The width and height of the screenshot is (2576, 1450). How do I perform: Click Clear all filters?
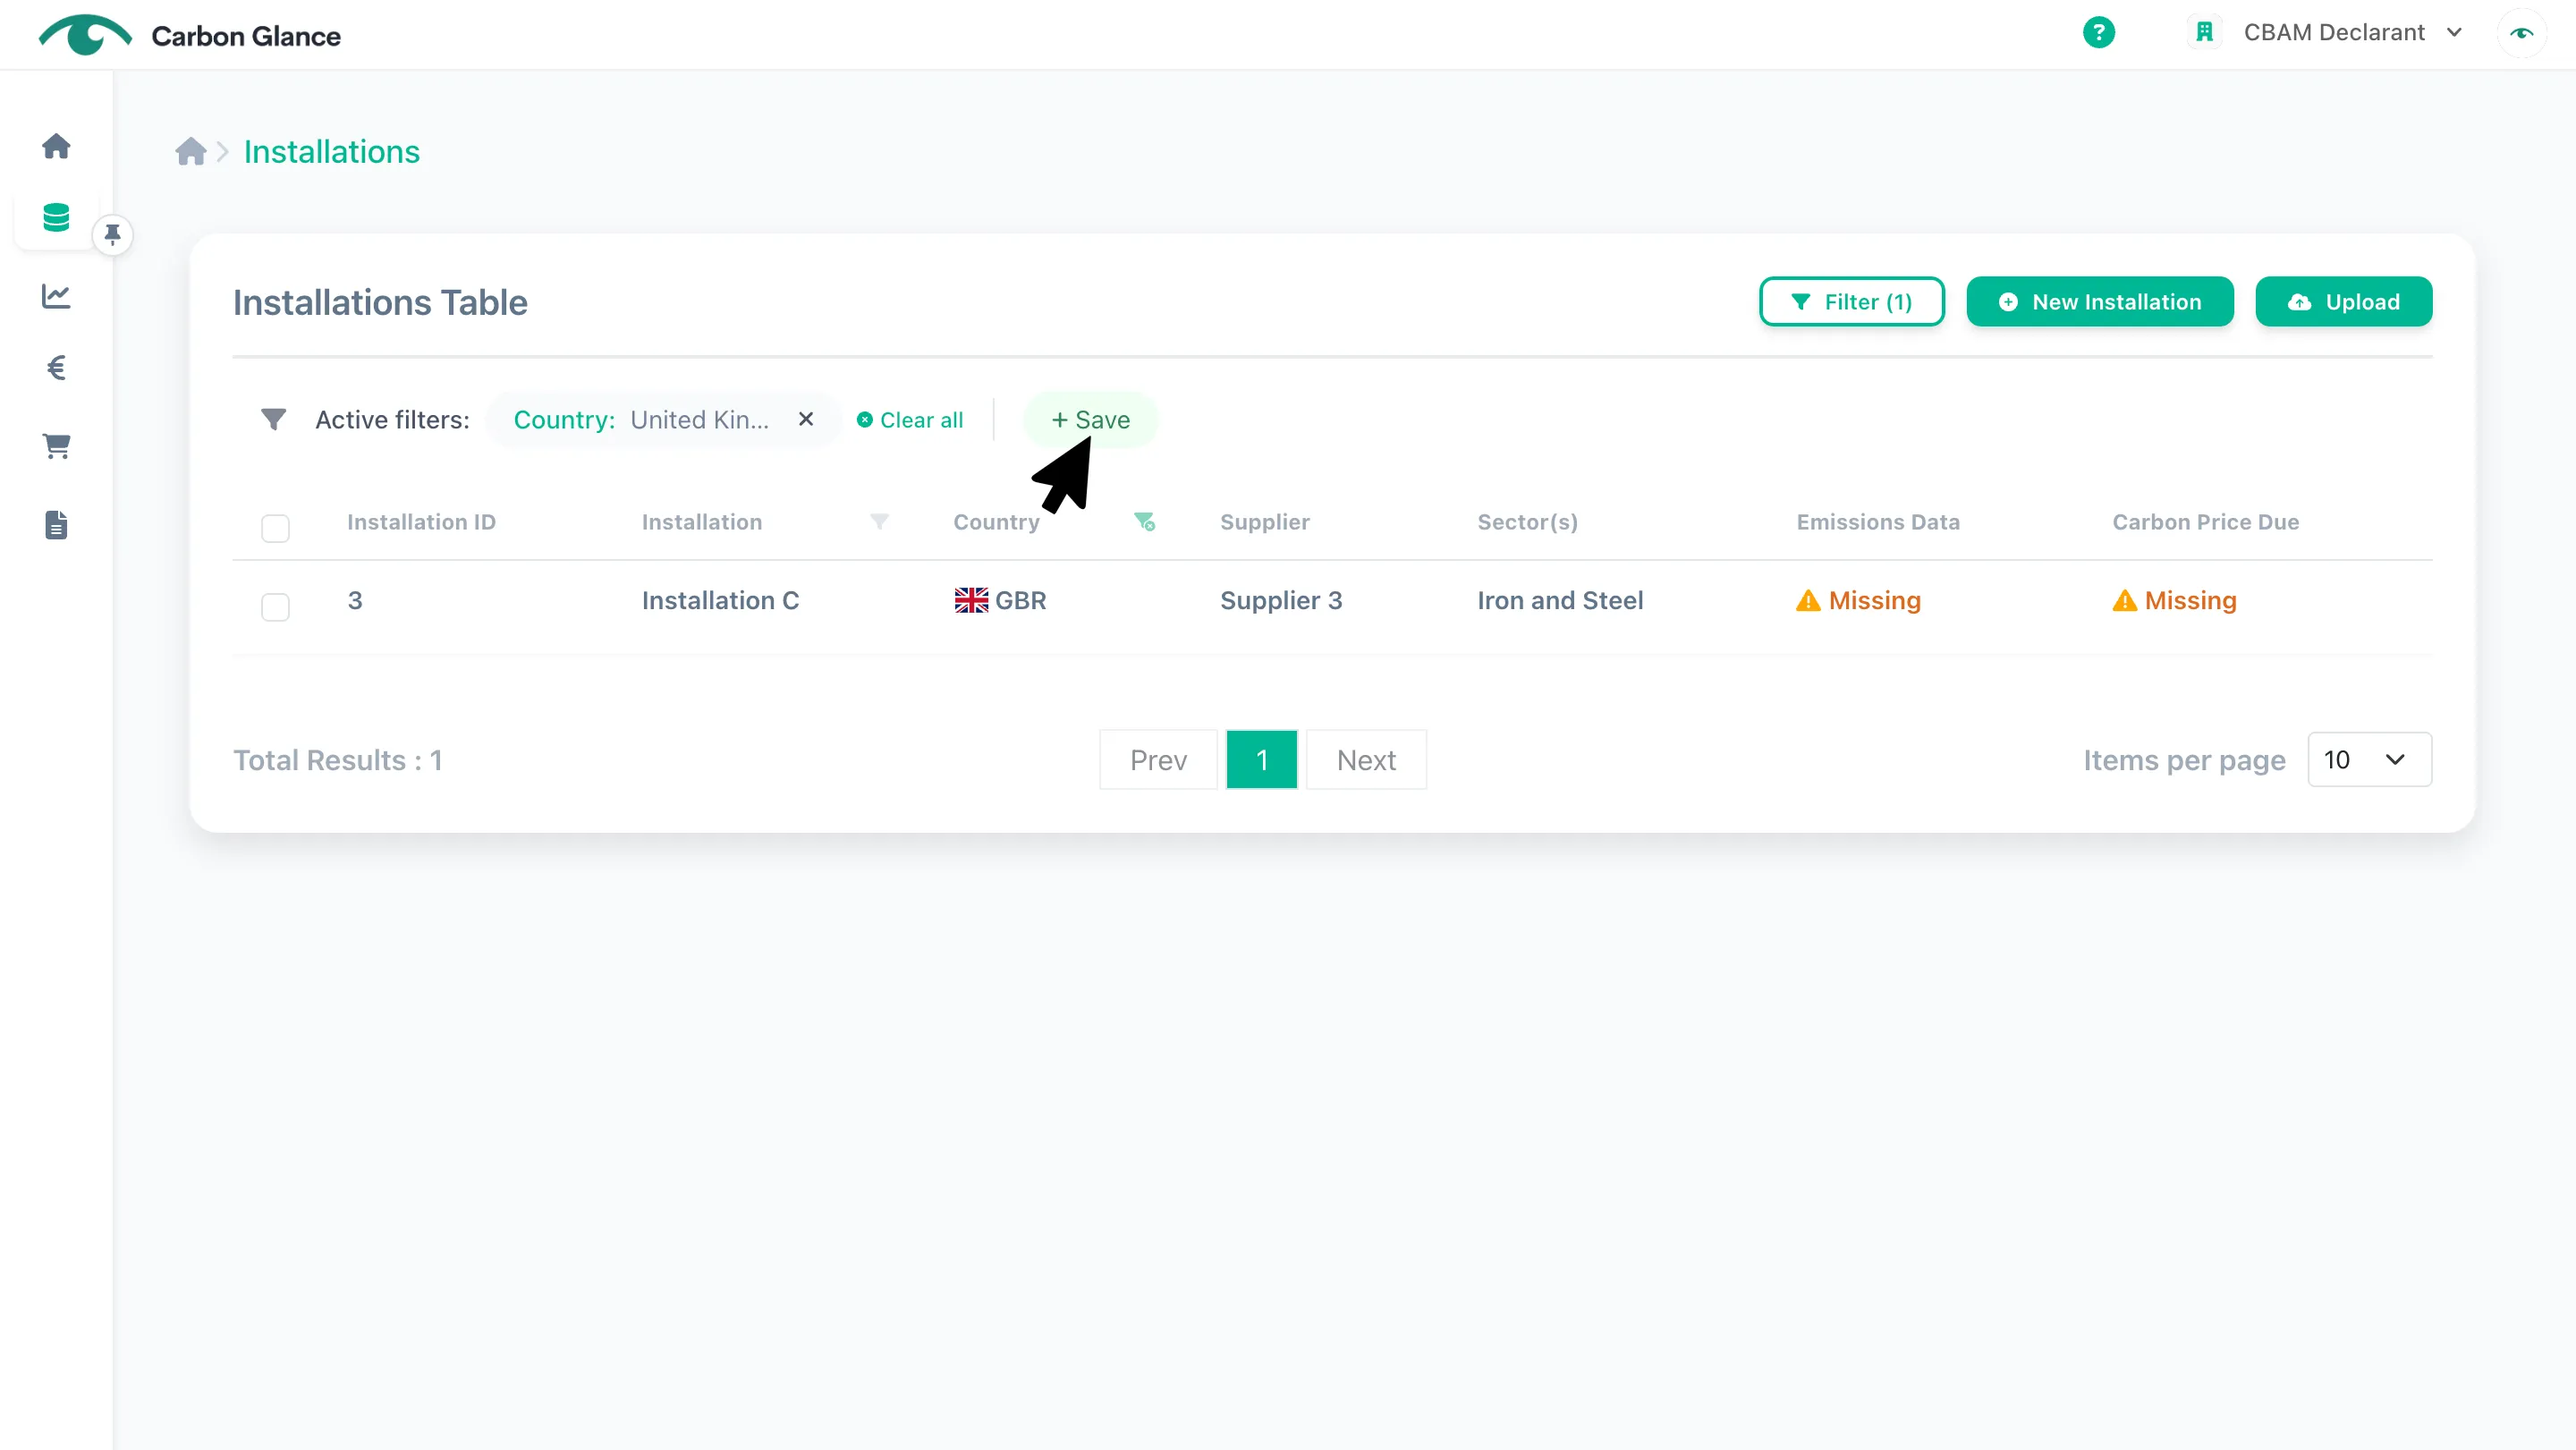coord(910,419)
